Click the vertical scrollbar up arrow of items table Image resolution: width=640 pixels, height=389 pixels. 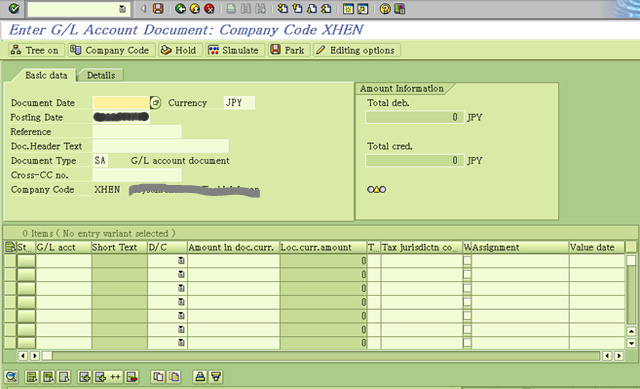point(631,331)
